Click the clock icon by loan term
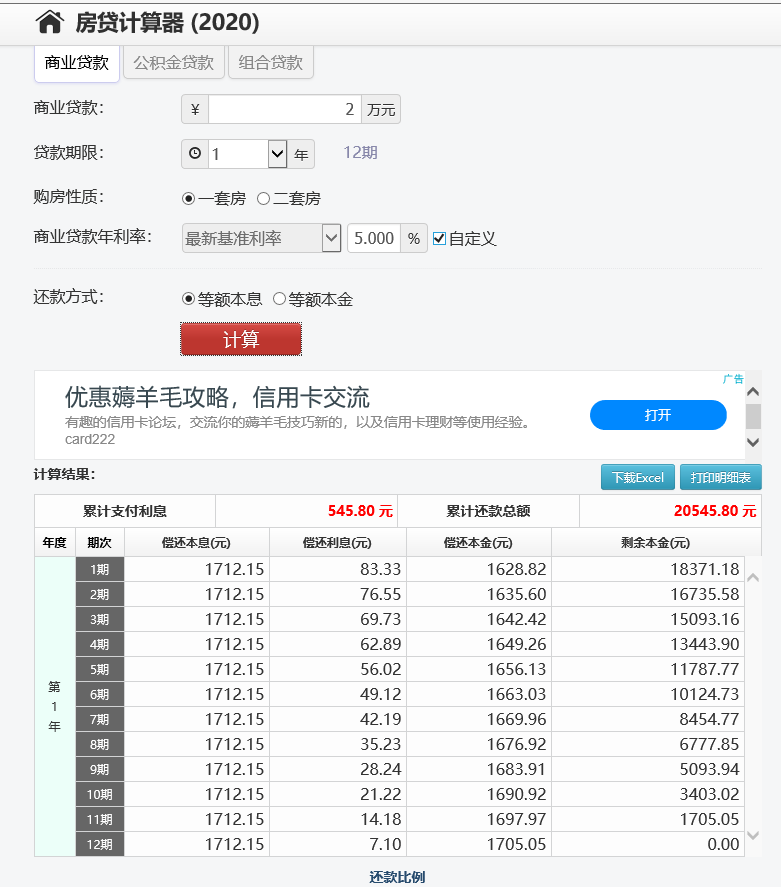 click(x=195, y=154)
